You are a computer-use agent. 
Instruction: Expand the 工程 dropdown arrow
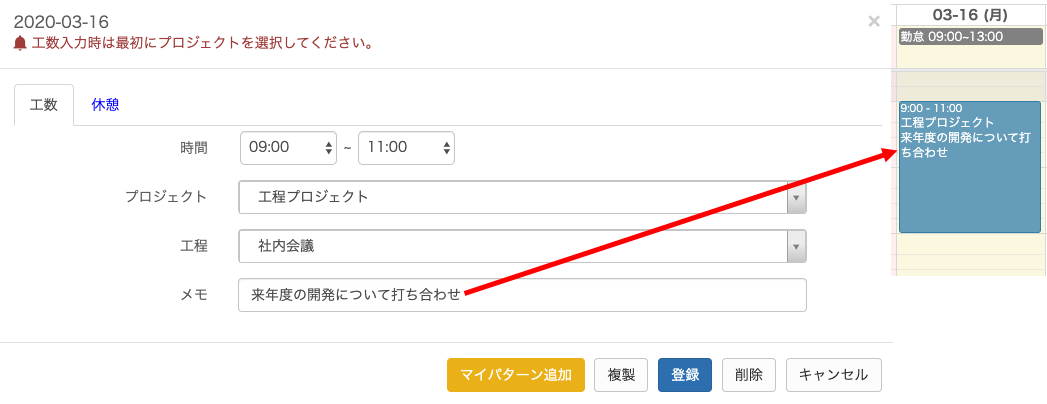tap(796, 246)
